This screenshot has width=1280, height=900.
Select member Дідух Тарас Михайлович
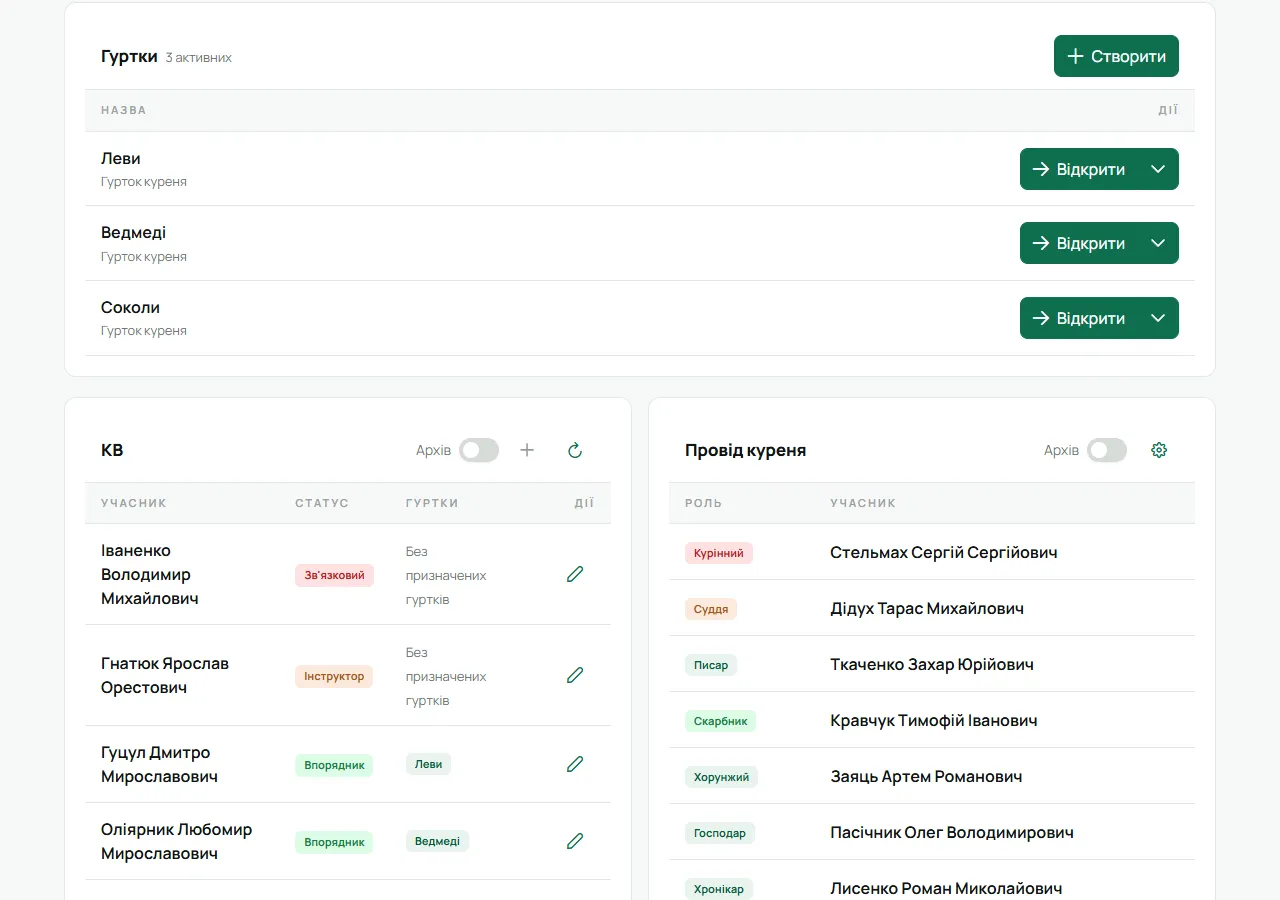[927, 608]
